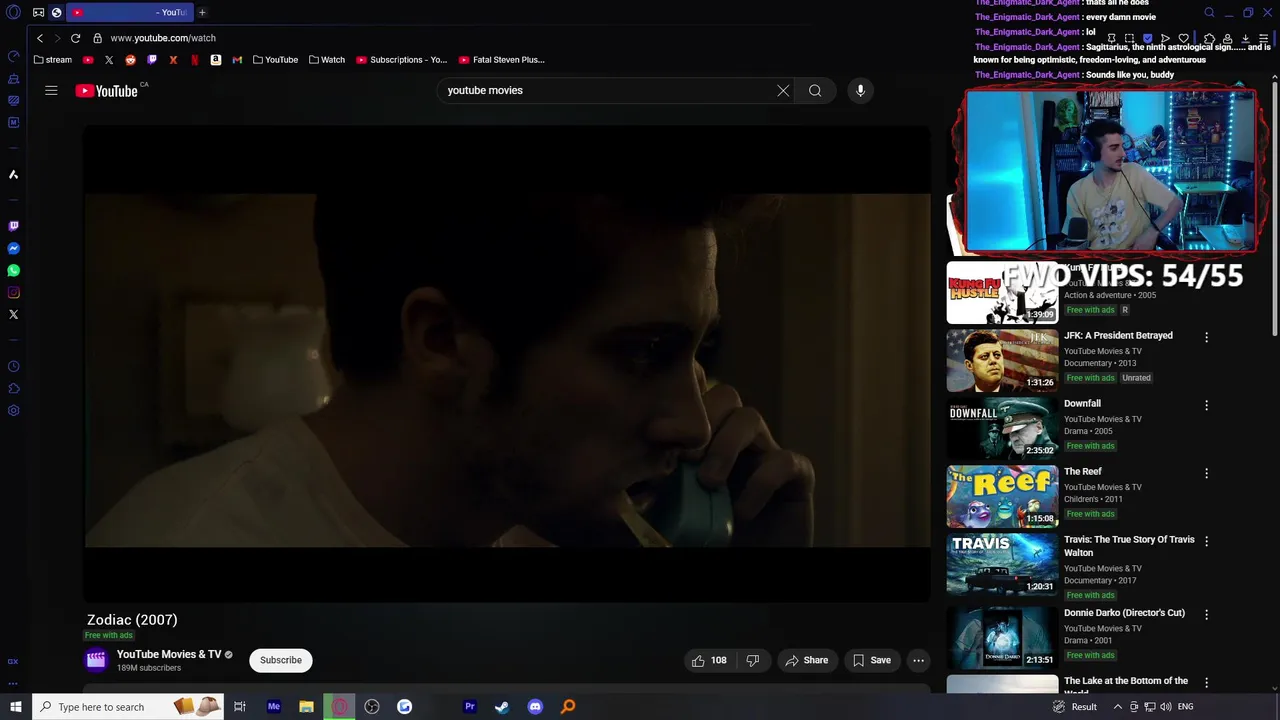Open options menu for Downfall
Viewport: 1280px width, 720px height.
point(1206,406)
